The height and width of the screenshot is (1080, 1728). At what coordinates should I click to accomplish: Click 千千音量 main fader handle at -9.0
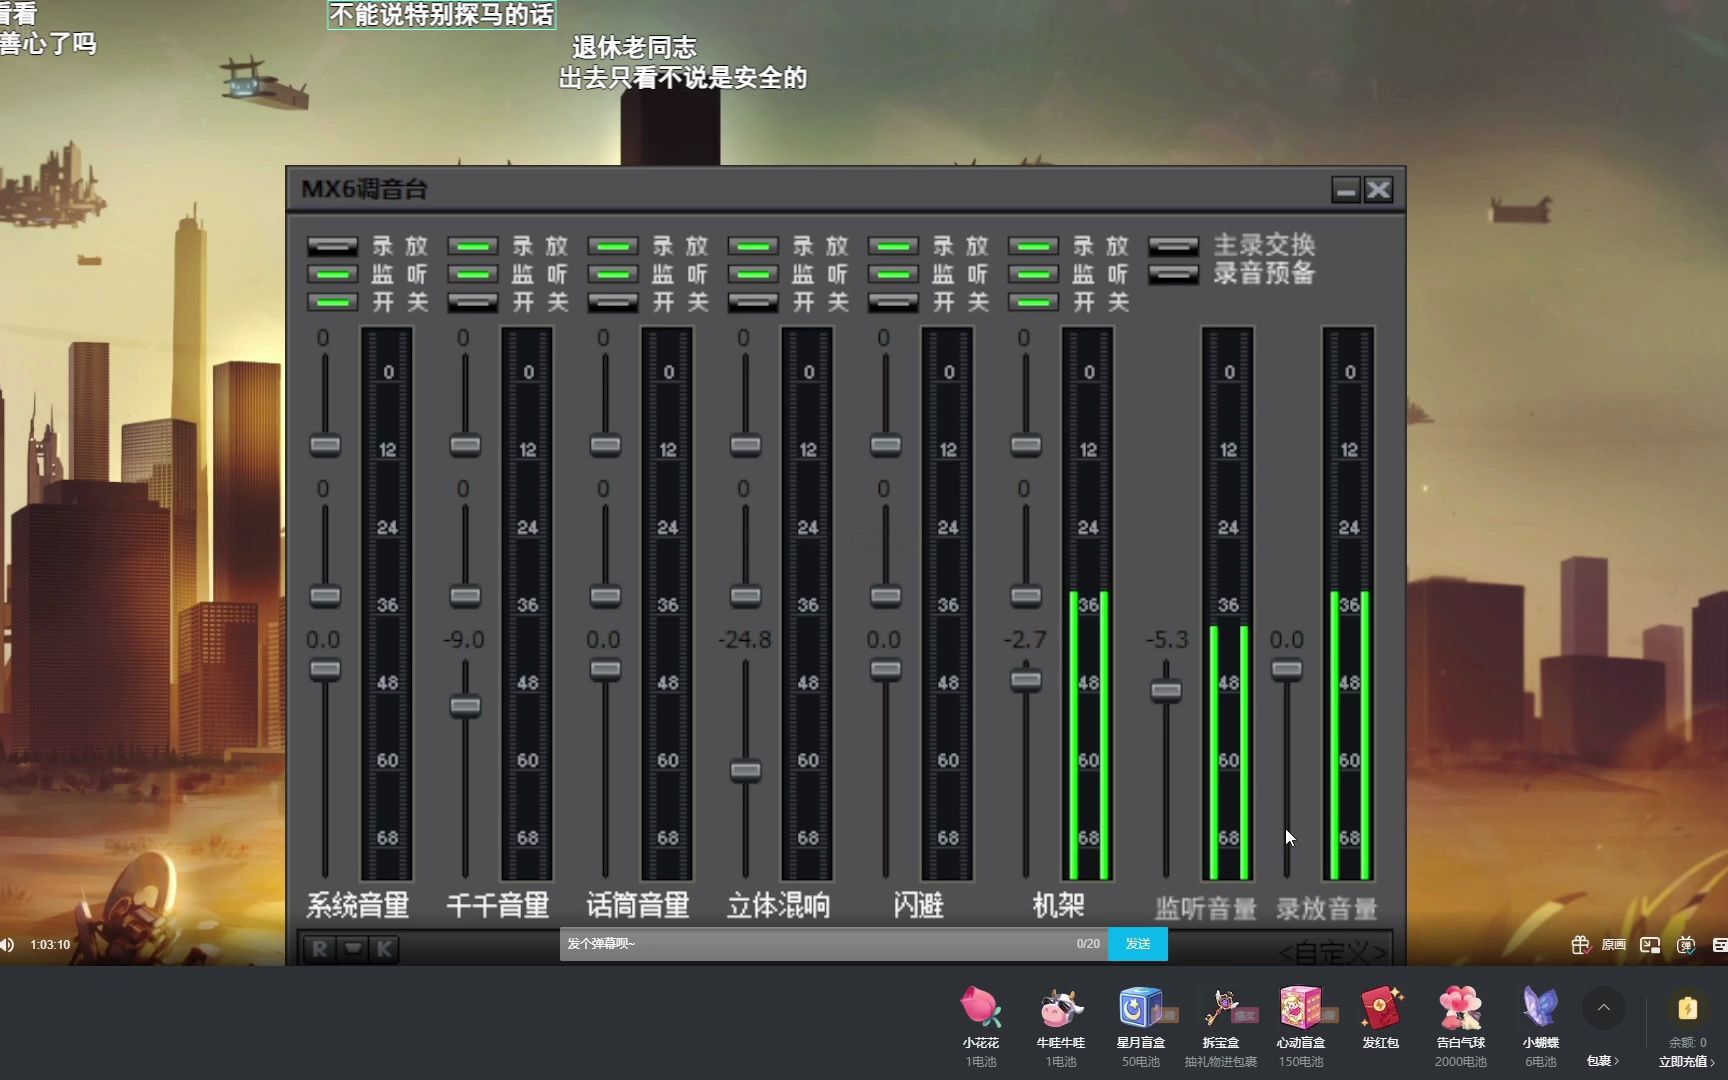click(465, 706)
